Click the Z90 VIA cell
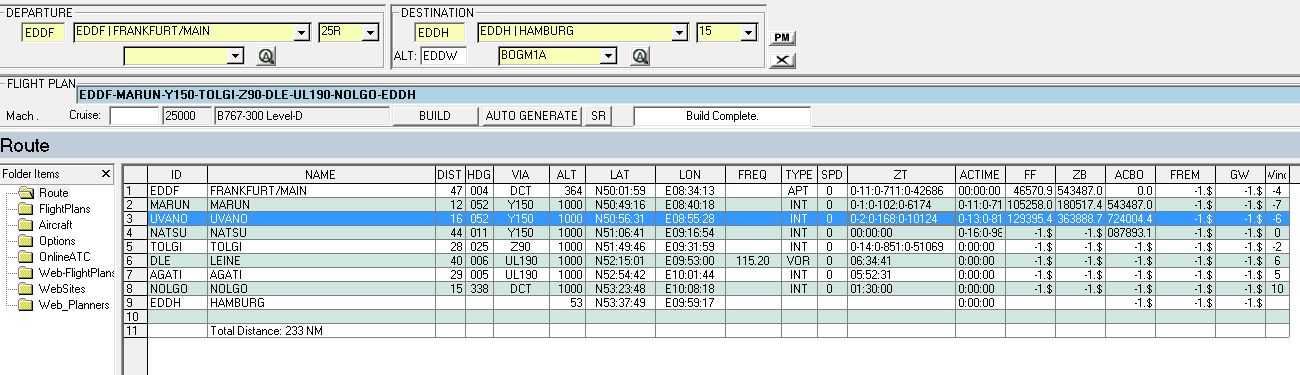This screenshot has width=1300, height=375. tap(519, 246)
